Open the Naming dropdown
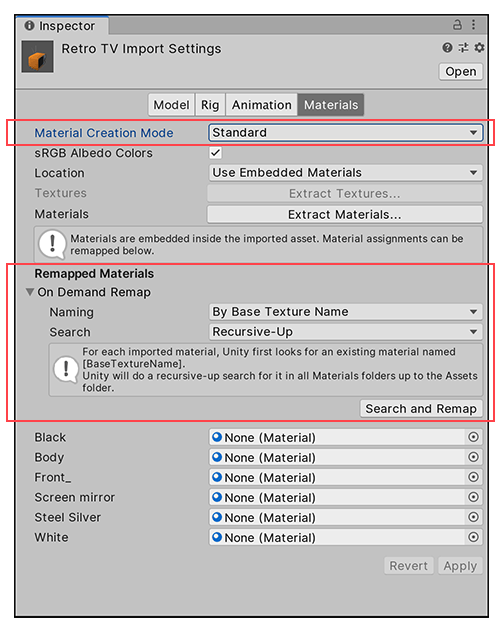 (x=345, y=312)
